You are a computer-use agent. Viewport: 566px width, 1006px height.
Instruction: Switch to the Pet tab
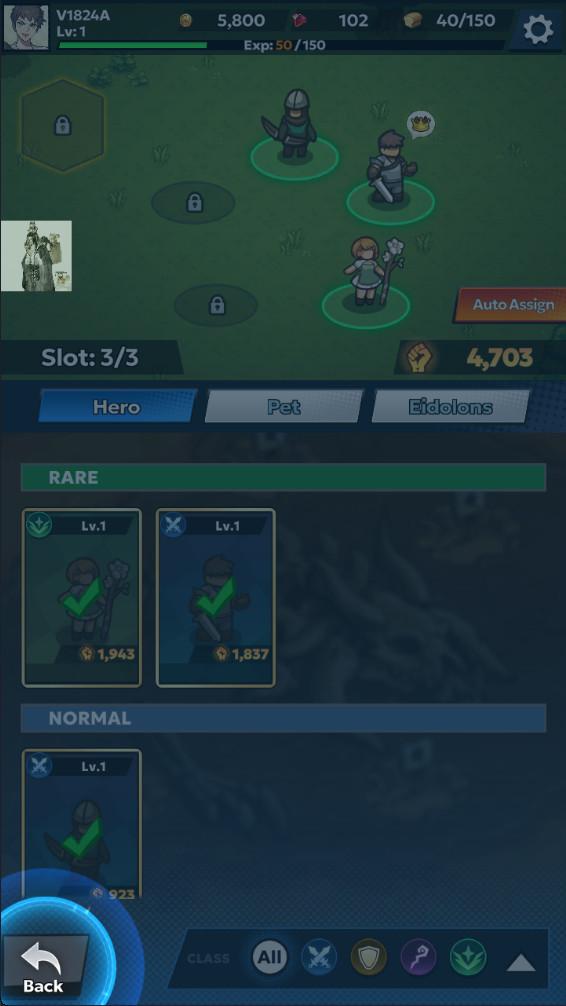point(284,407)
